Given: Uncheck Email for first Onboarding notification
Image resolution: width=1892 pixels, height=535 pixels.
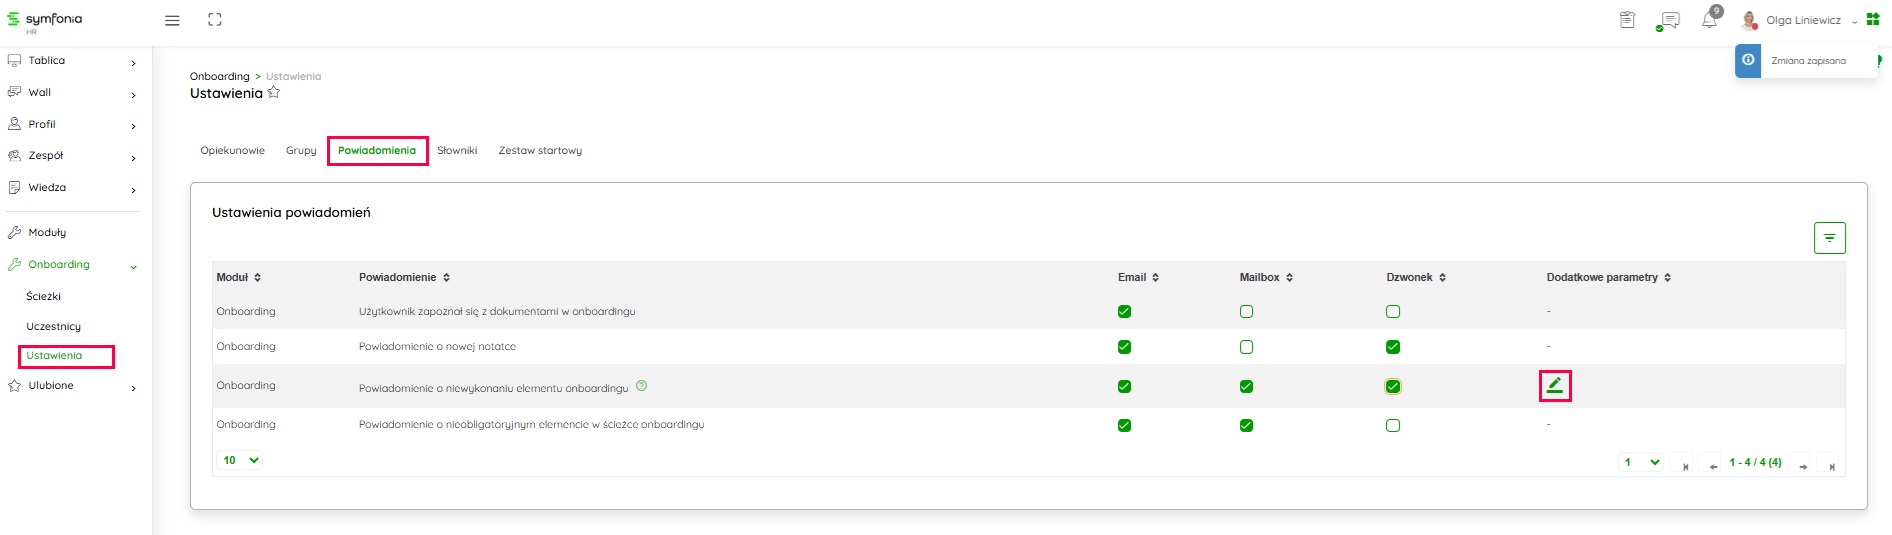Looking at the screenshot, I should click(1124, 312).
